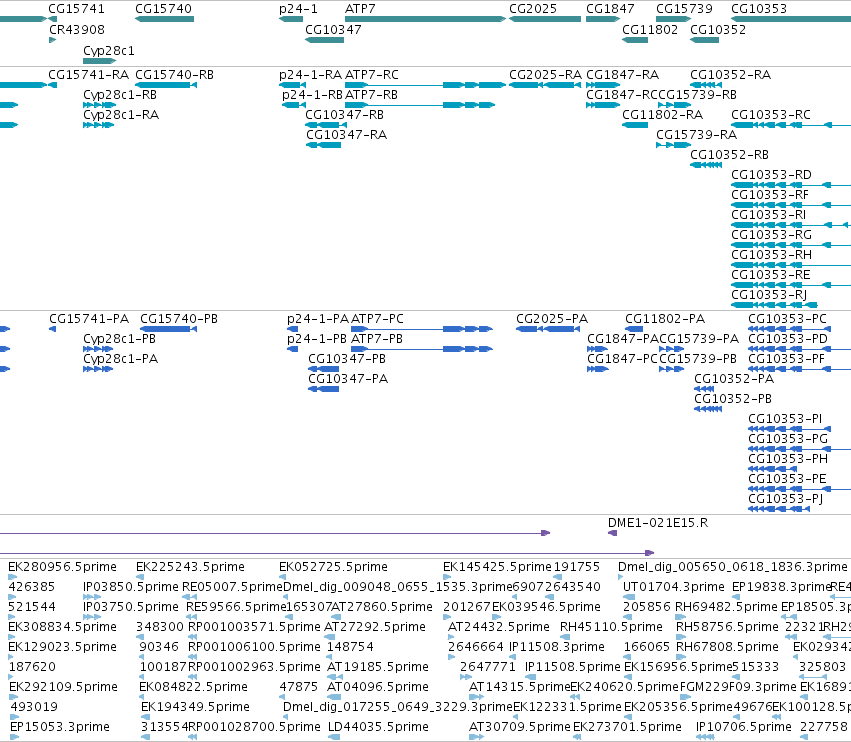Click the ATP7 gene bar
The width and height of the screenshot is (851, 742).
pyautogui.click(x=426, y=19)
